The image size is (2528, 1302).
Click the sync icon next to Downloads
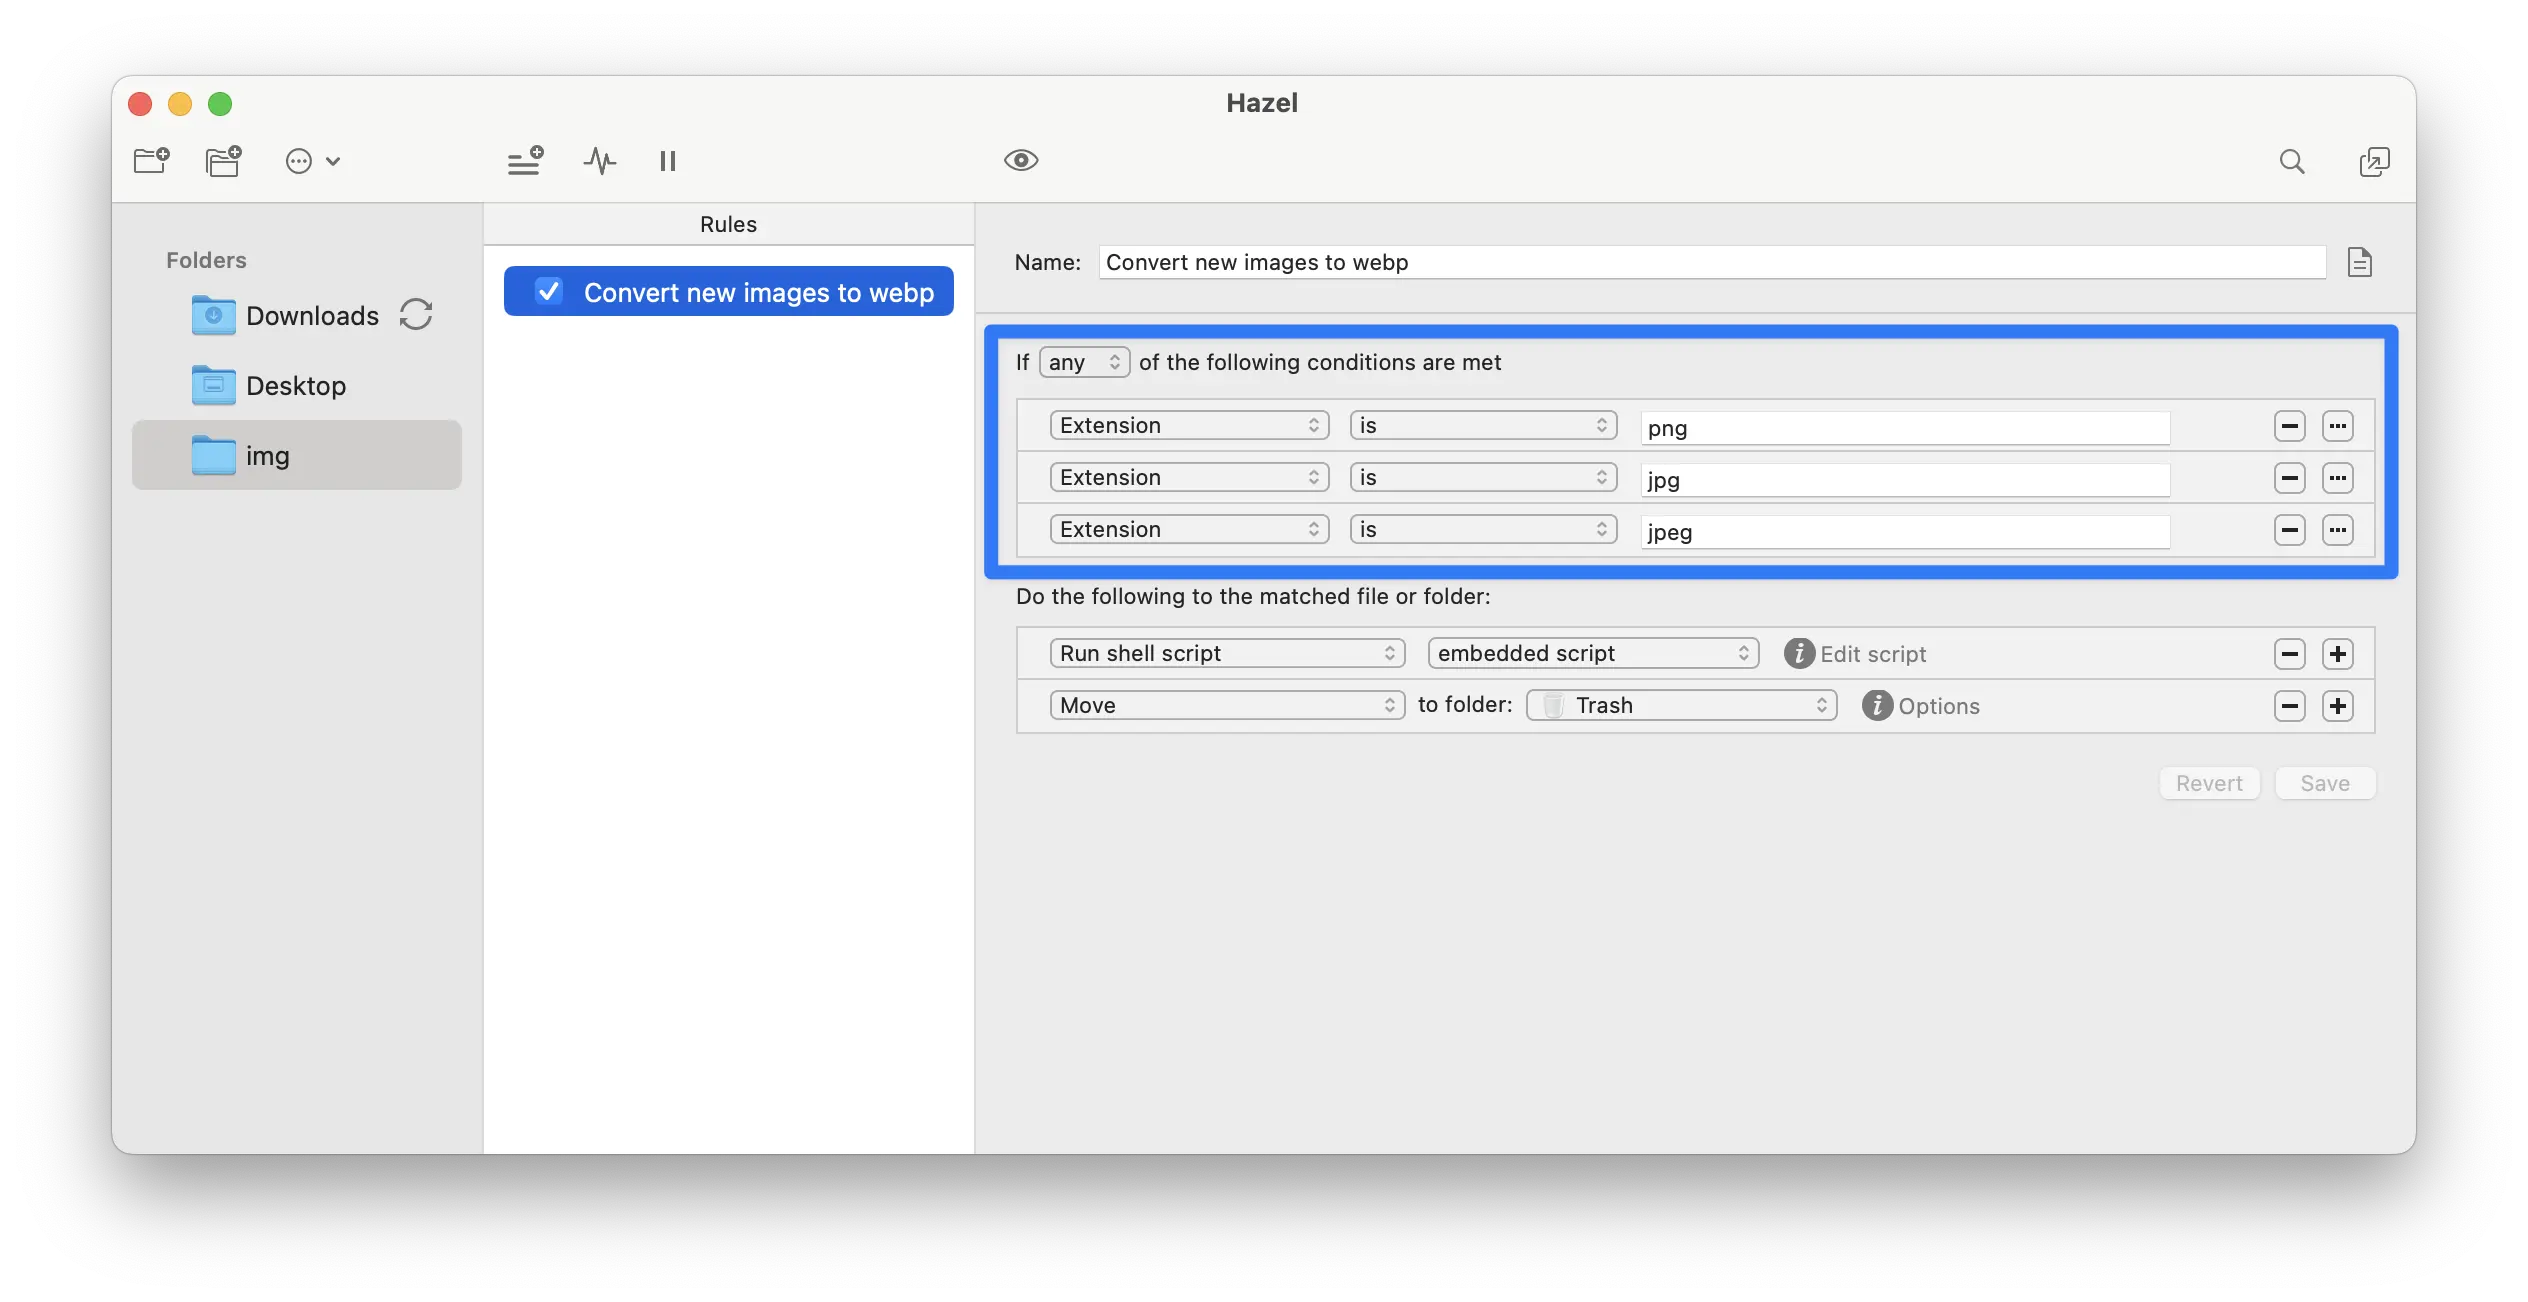click(416, 315)
